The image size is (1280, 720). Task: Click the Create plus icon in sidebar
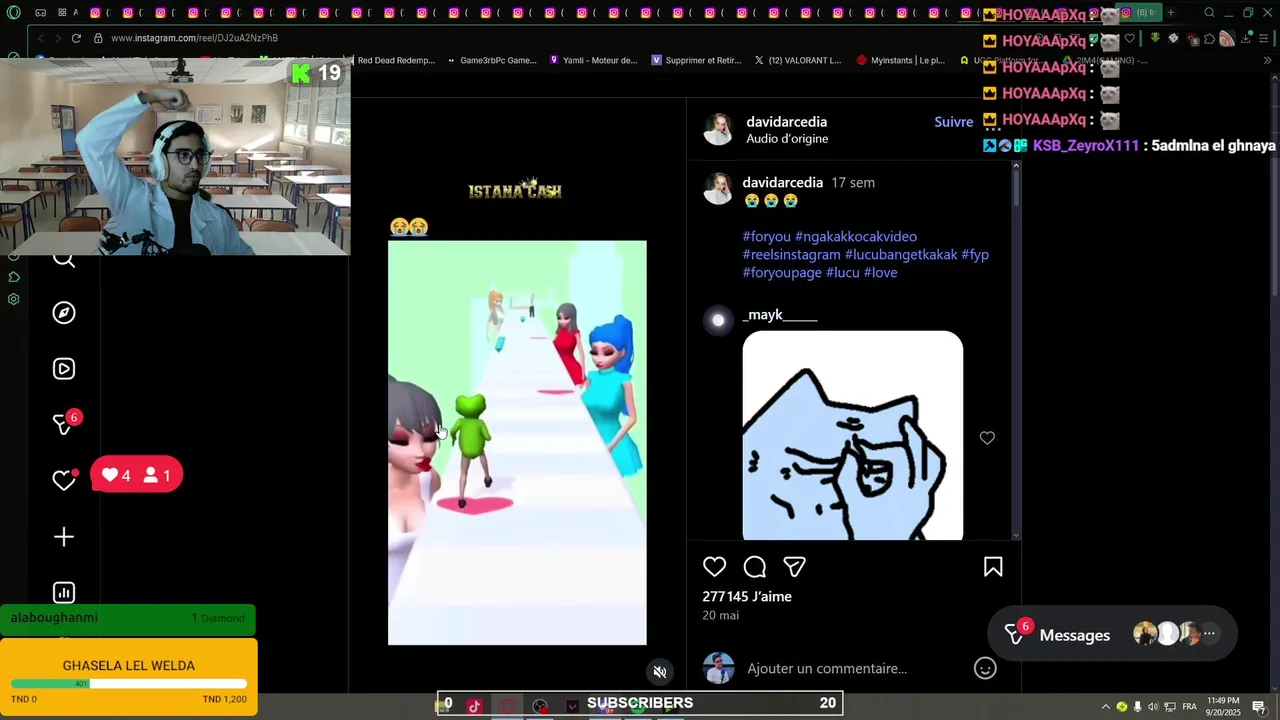pos(64,537)
